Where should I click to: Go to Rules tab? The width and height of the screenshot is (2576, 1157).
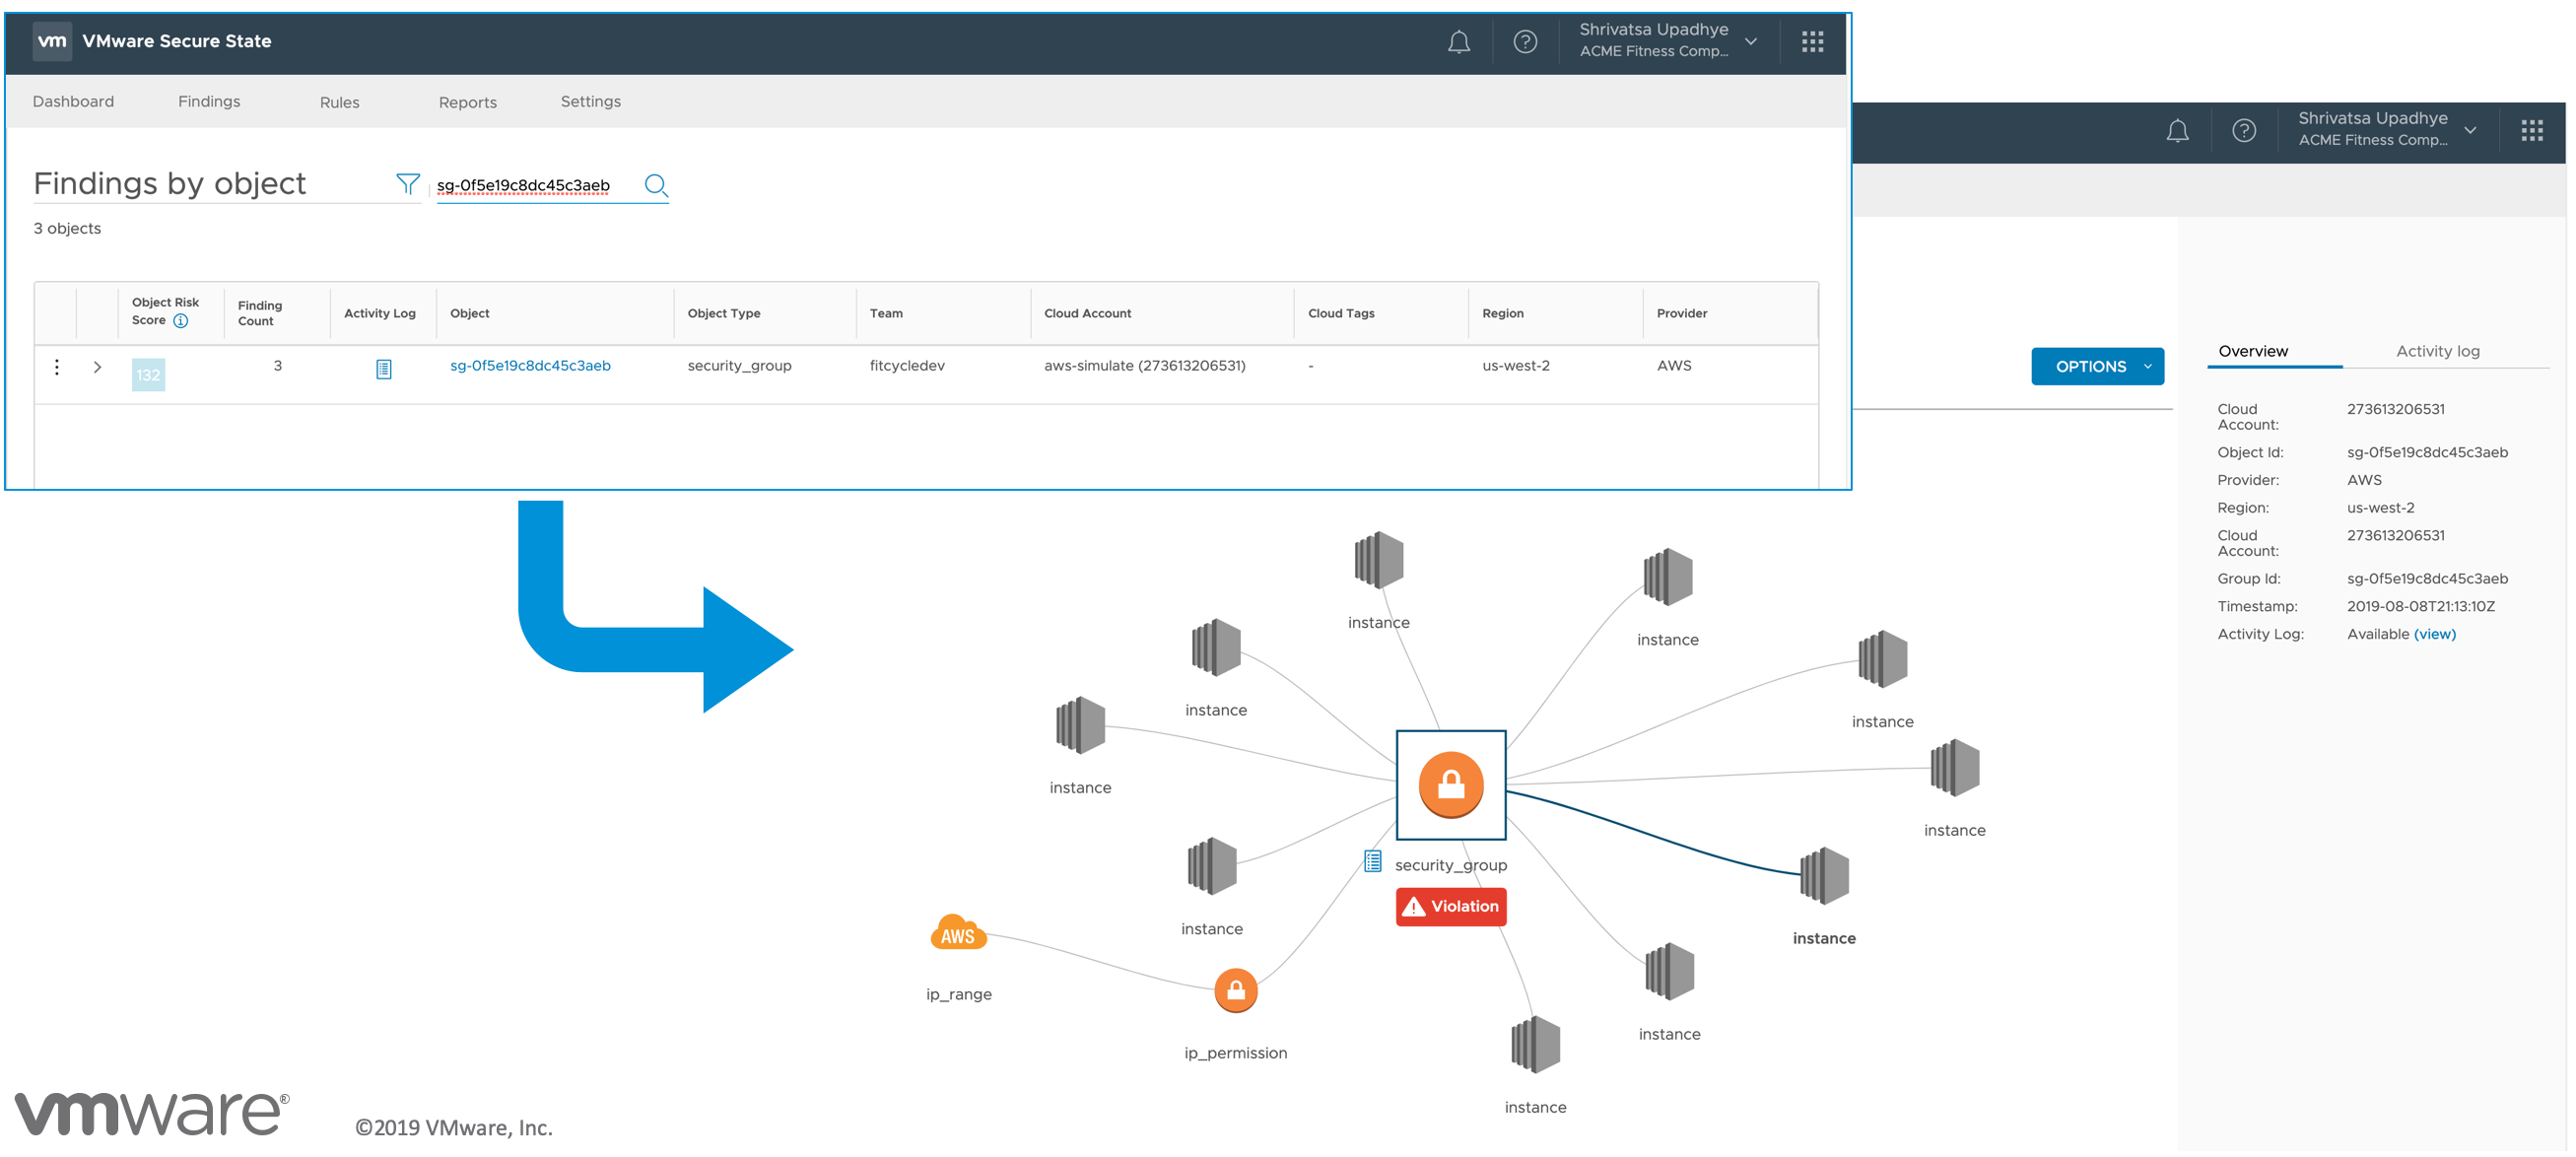[339, 103]
